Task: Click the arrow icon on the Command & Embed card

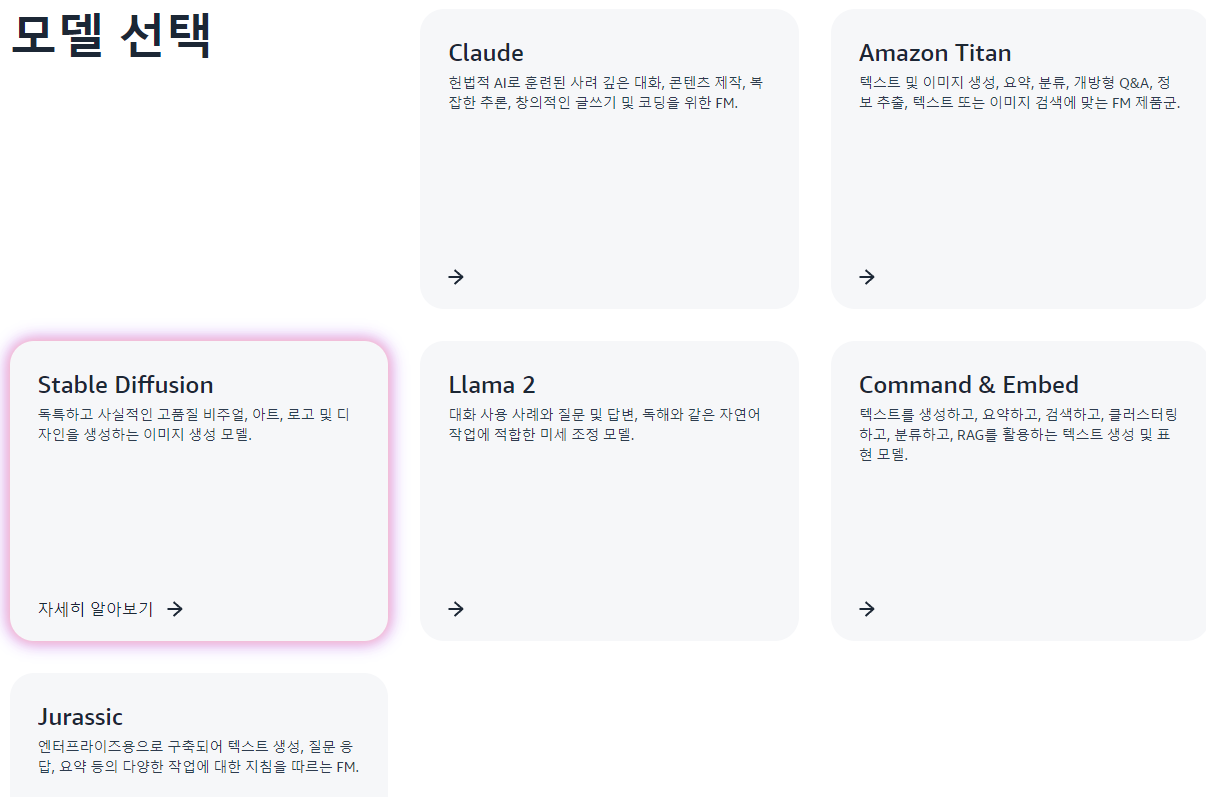Action: (864, 608)
